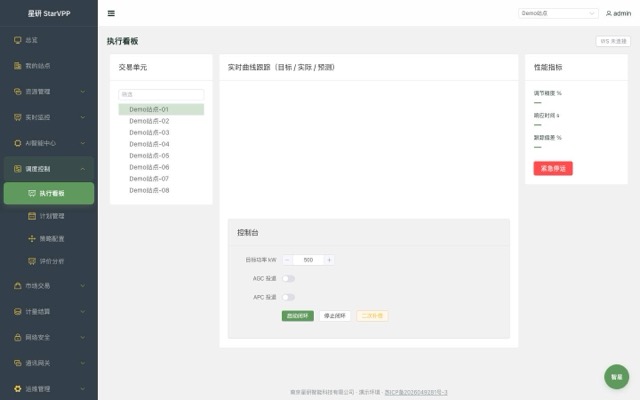Select Demo站点-03 in the unit tree

click(161, 133)
